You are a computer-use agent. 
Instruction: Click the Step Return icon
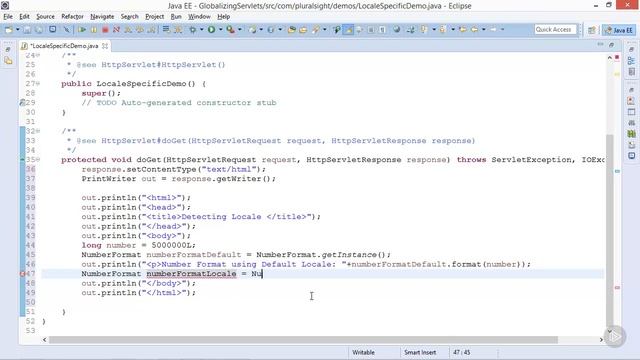click(151, 29)
